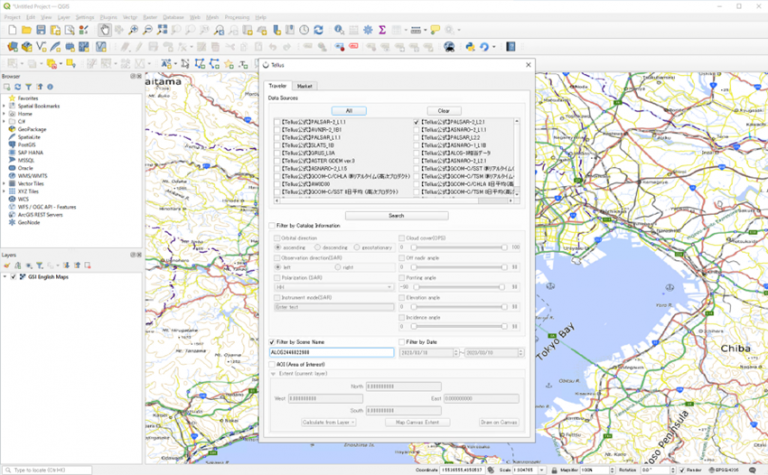Click the Map Canvas Extent button

417,423
